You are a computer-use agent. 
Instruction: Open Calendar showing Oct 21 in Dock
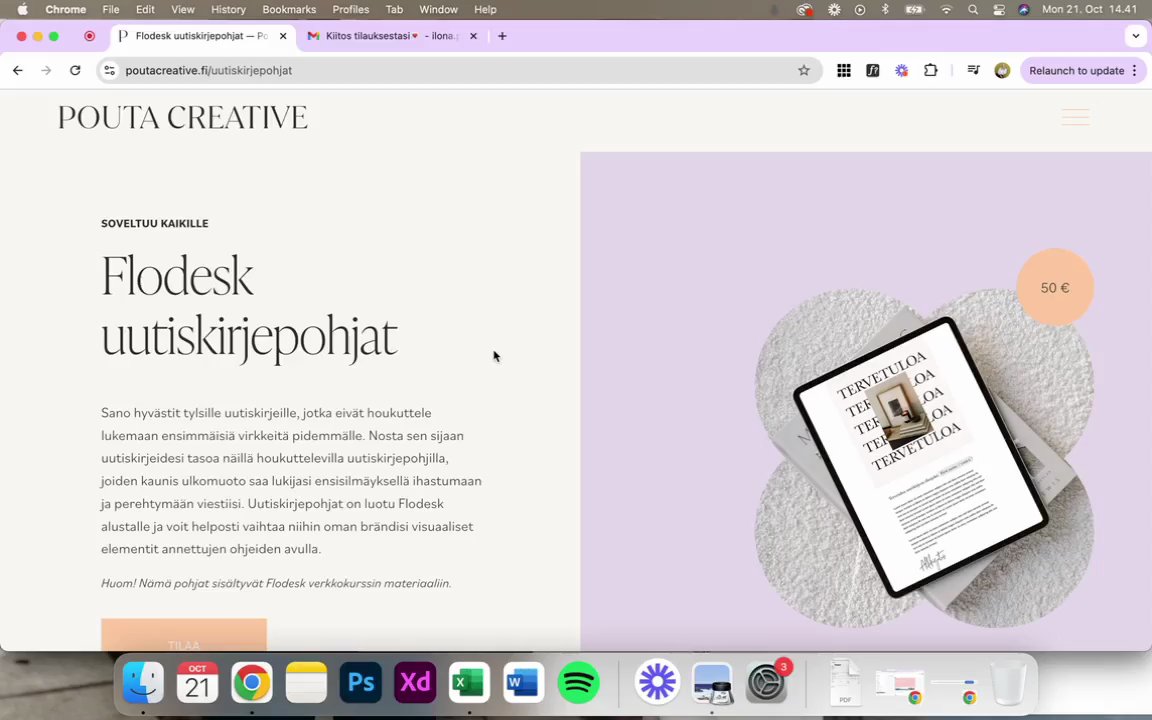tap(198, 683)
